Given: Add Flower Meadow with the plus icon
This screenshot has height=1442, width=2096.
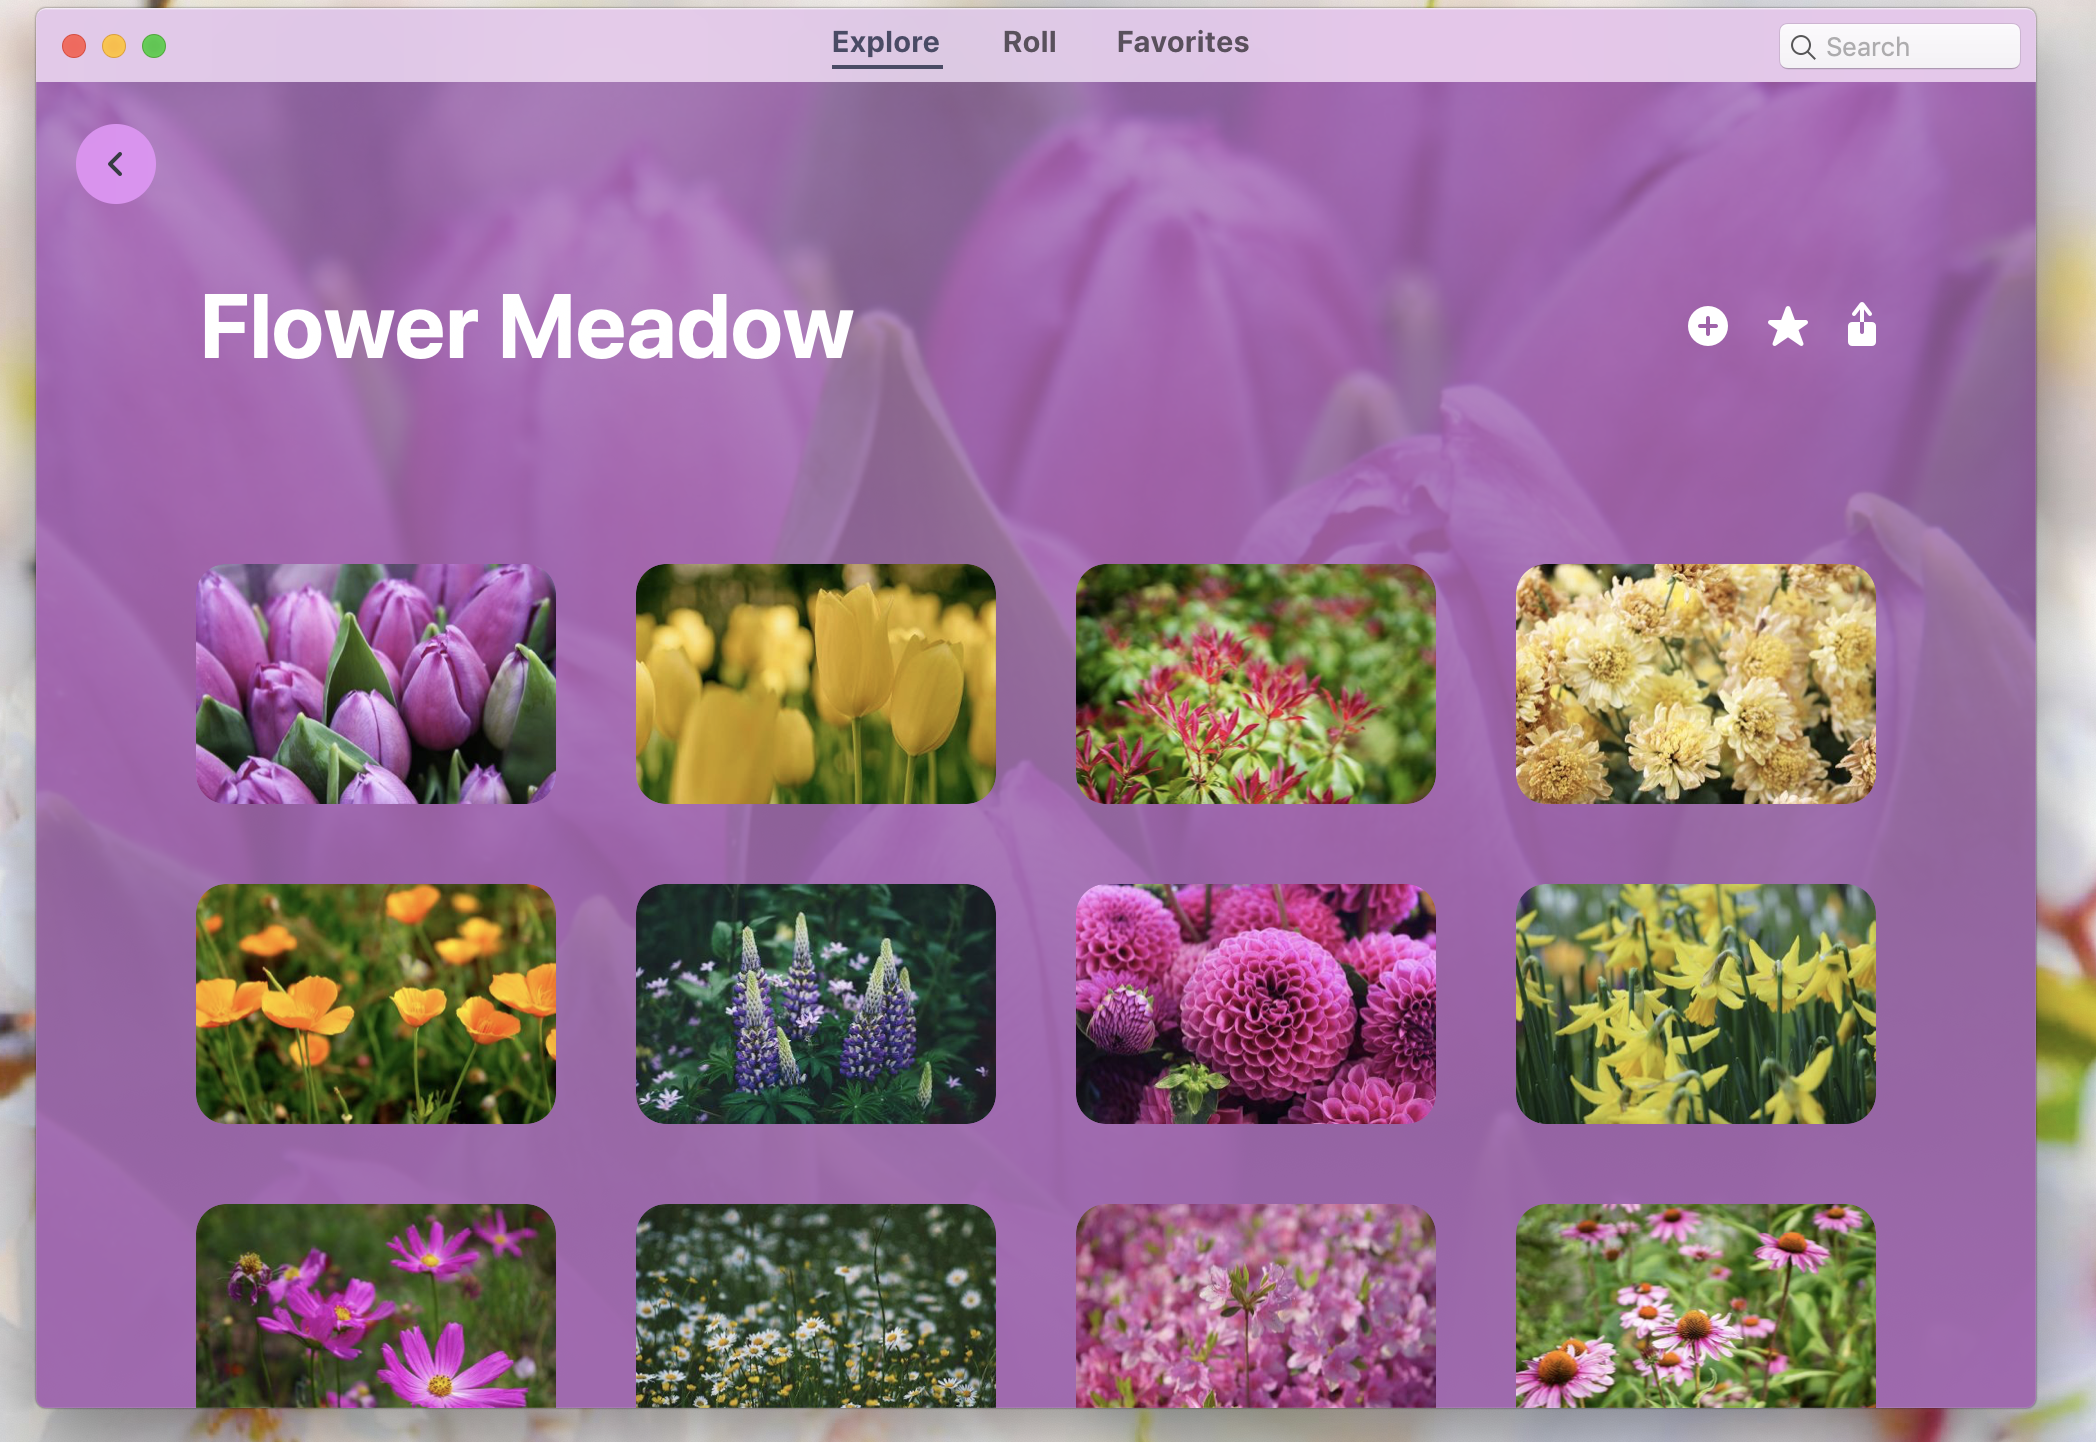Looking at the screenshot, I should [1708, 326].
